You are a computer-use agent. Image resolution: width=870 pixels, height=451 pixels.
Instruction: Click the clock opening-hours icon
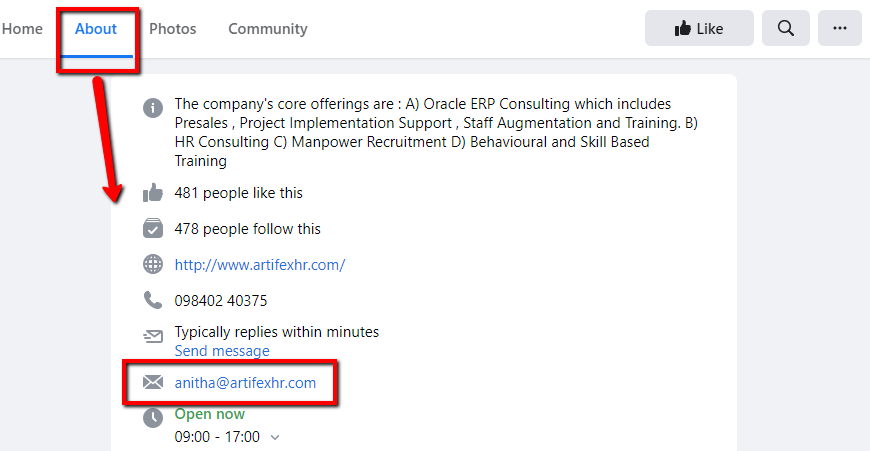pyautogui.click(x=153, y=418)
